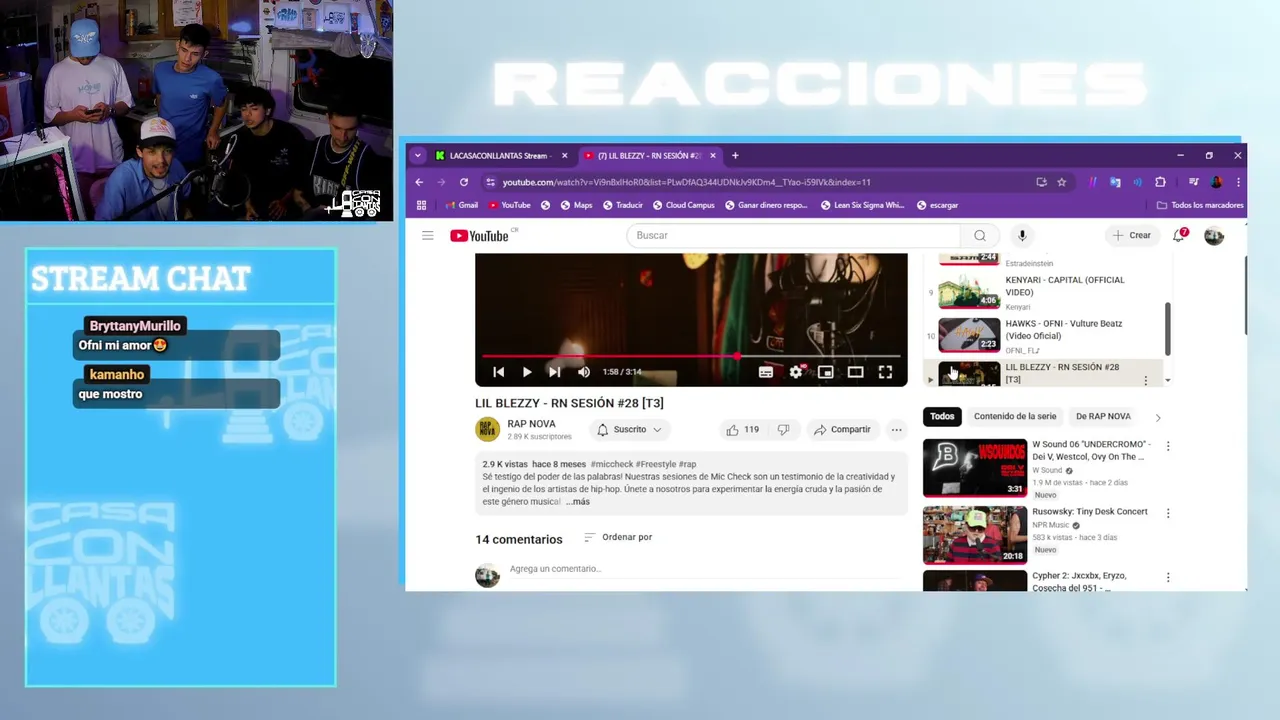This screenshot has width=1280, height=720.
Task: Open the Compartir share button
Action: point(842,429)
